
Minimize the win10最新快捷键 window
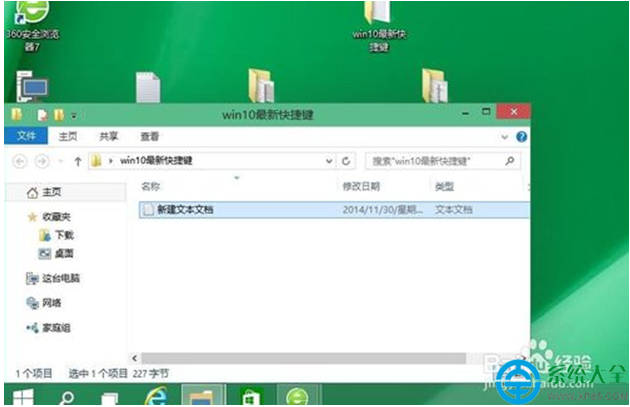(x=466, y=113)
